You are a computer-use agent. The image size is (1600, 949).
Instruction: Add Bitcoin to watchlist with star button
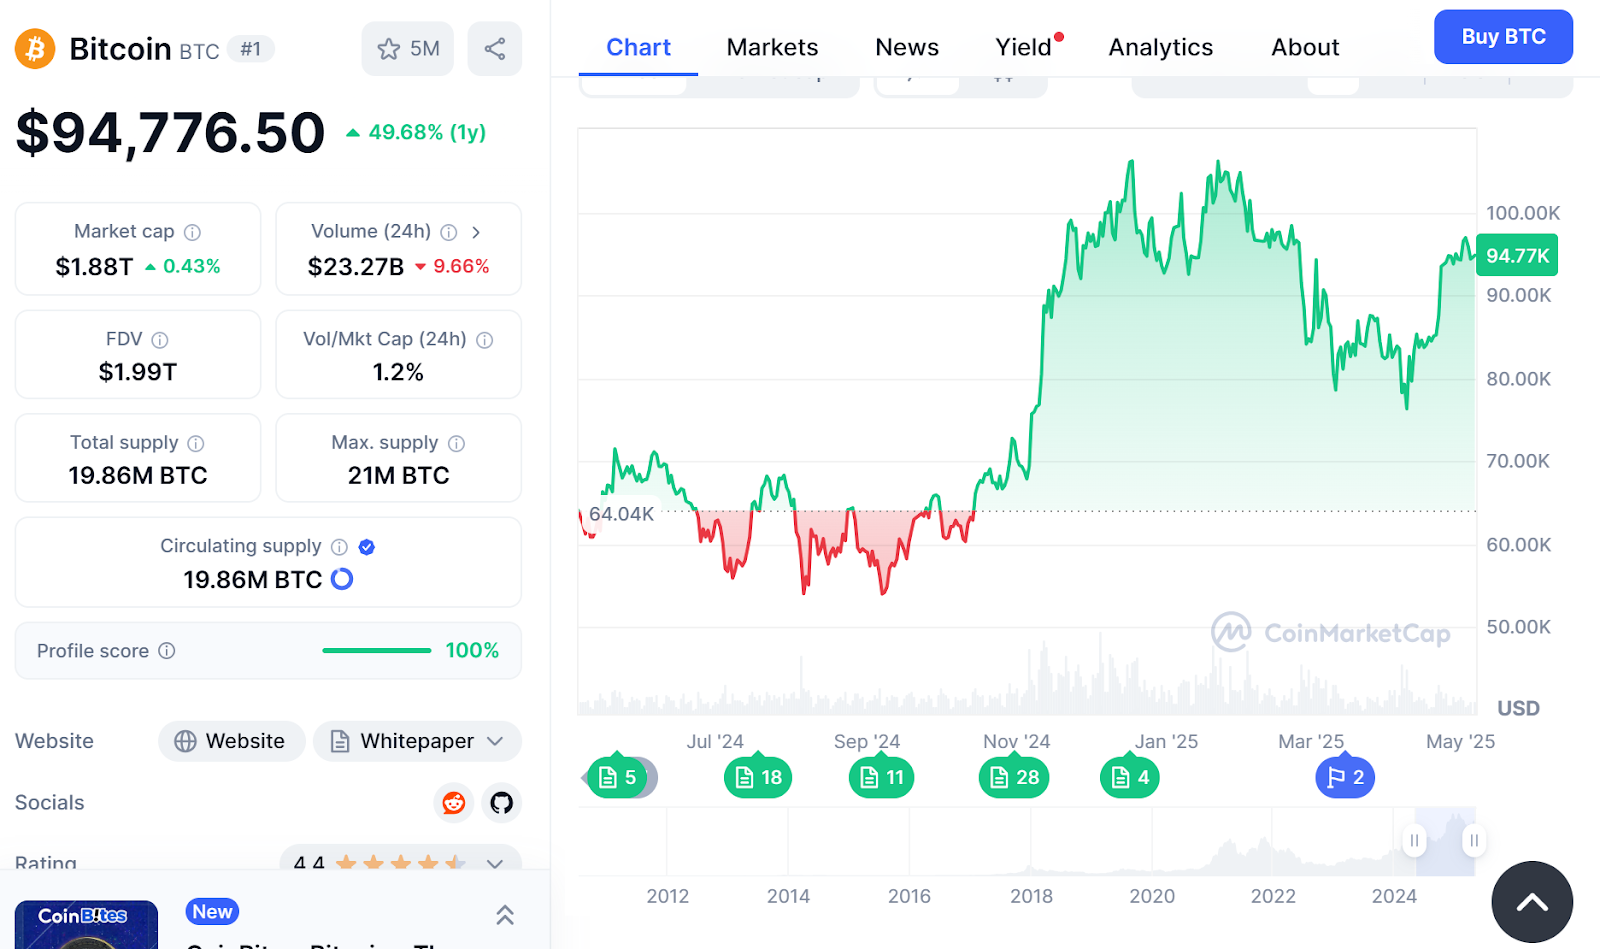tap(407, 48)
